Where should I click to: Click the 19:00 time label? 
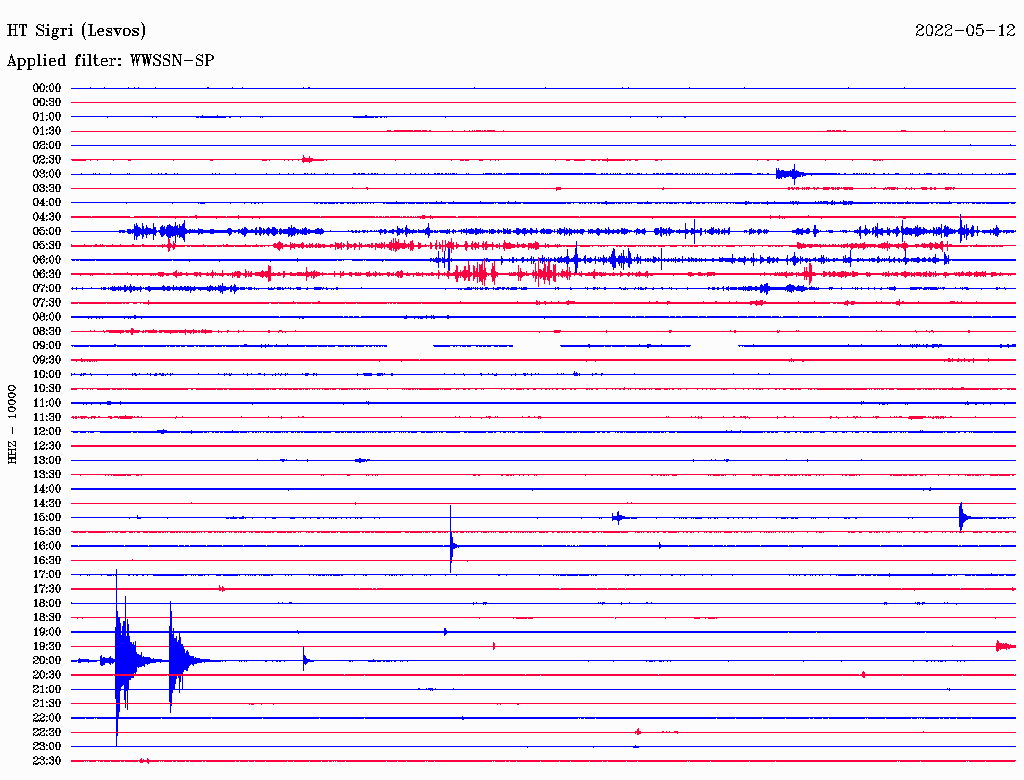[47, 632]
